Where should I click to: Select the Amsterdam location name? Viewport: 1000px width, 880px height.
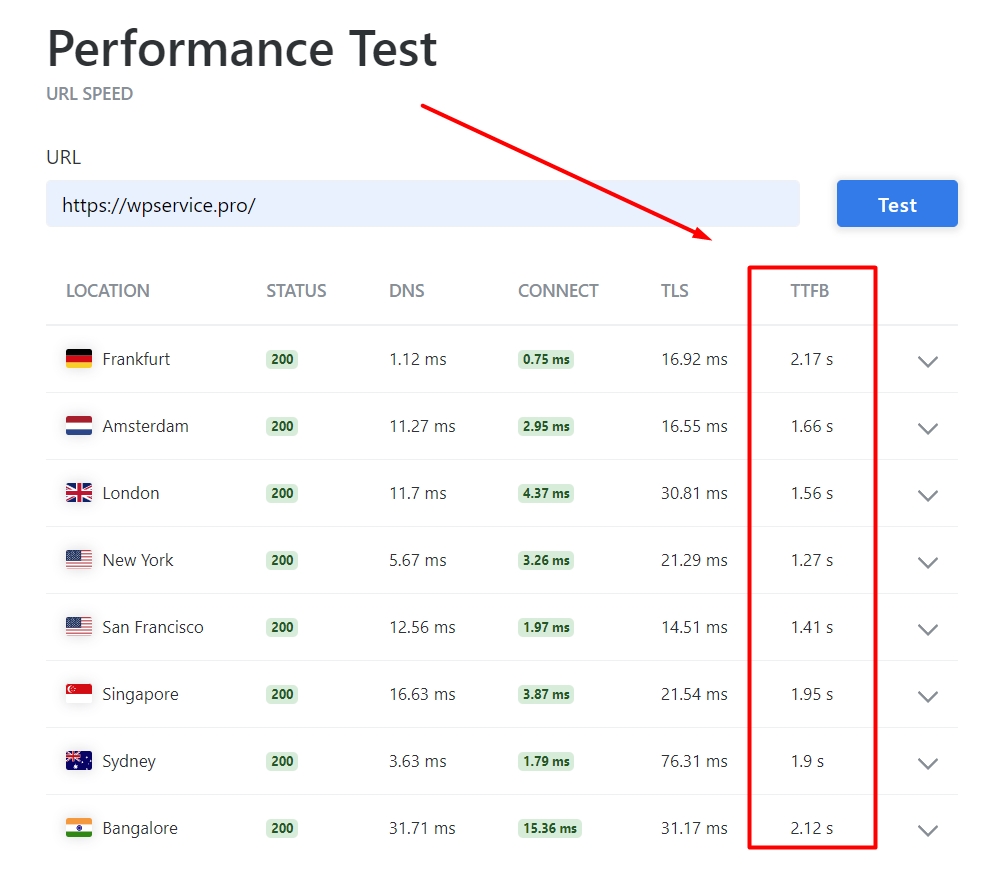pyautogui.click(x=145, y=426)
